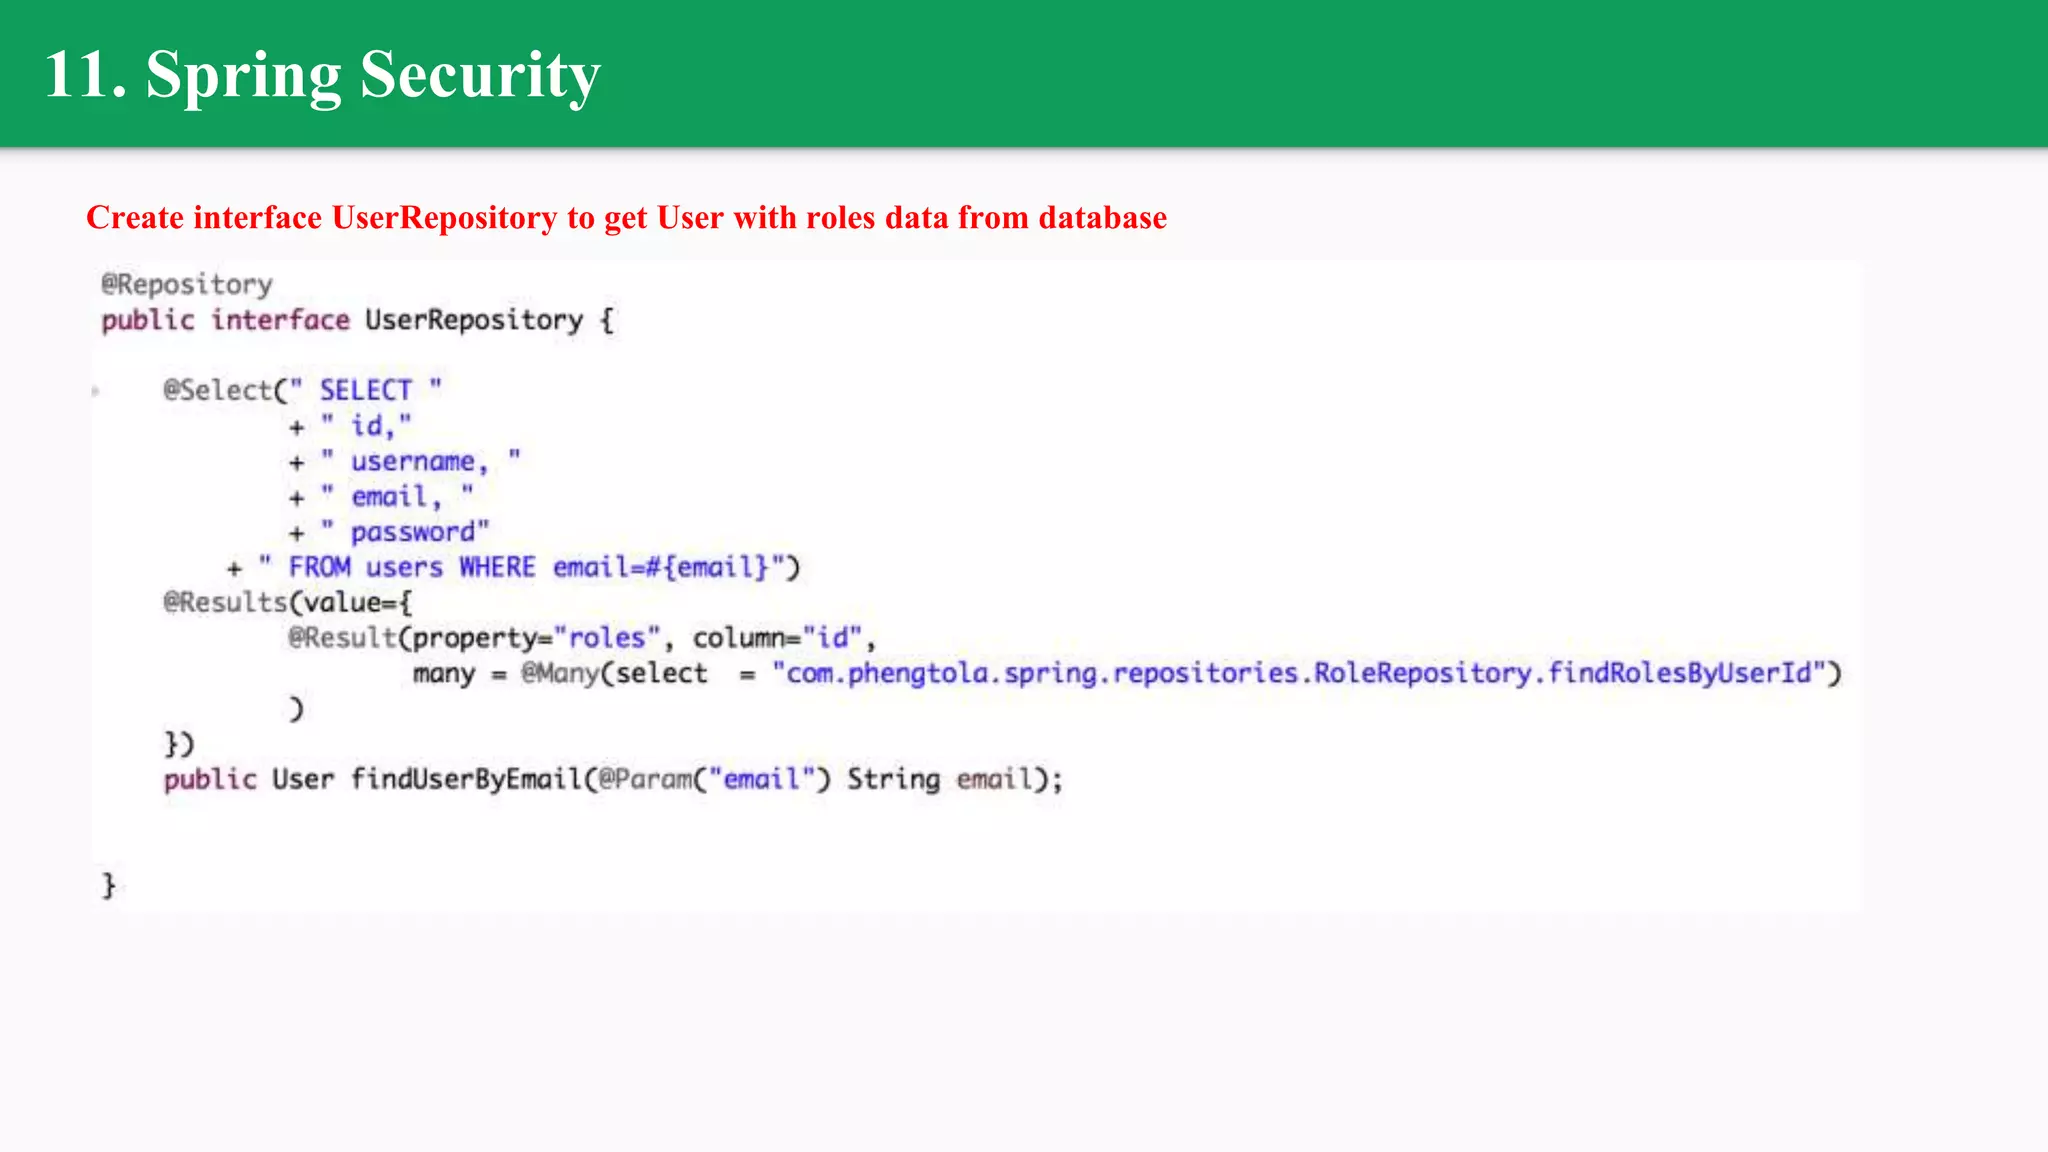Screen dimensions: 2048x1152
Task: Click the 'interface' keyword in the code
Action: (280, 321)
